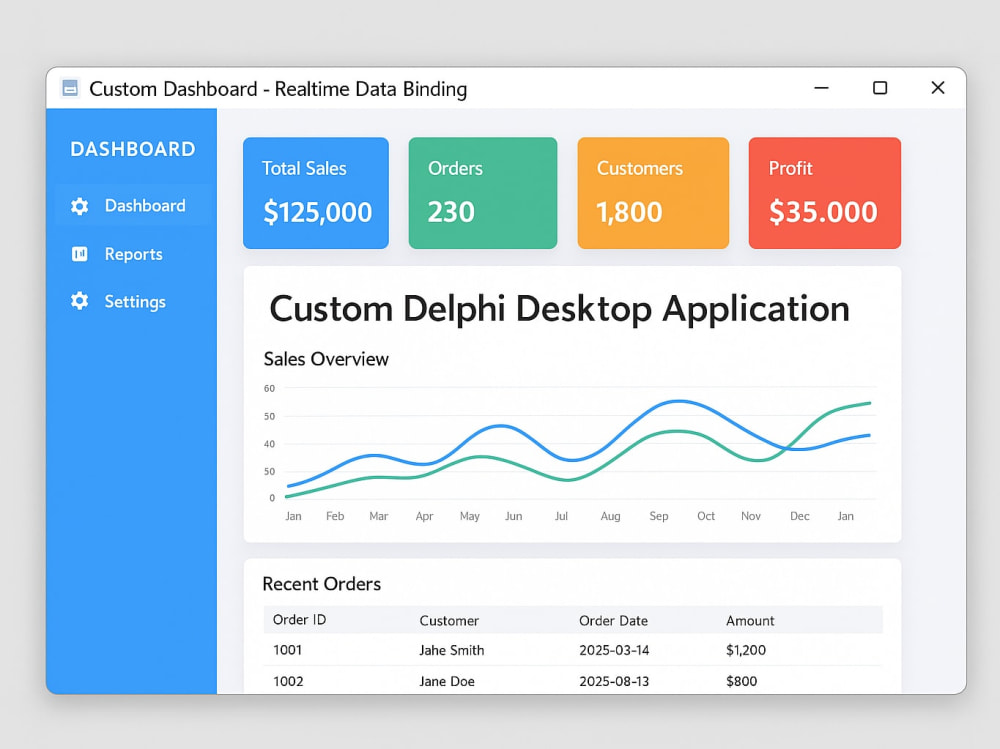This screenshot has height=749, width=1000.
Task: Click the Sales Overview chart title
Action: (x=326, y=359)
